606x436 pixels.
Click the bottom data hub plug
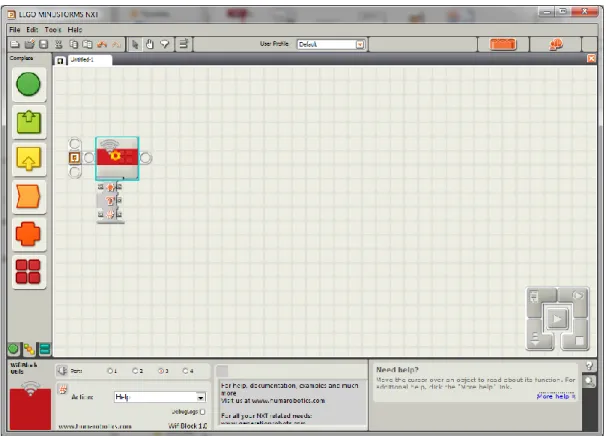coord(110,214)
